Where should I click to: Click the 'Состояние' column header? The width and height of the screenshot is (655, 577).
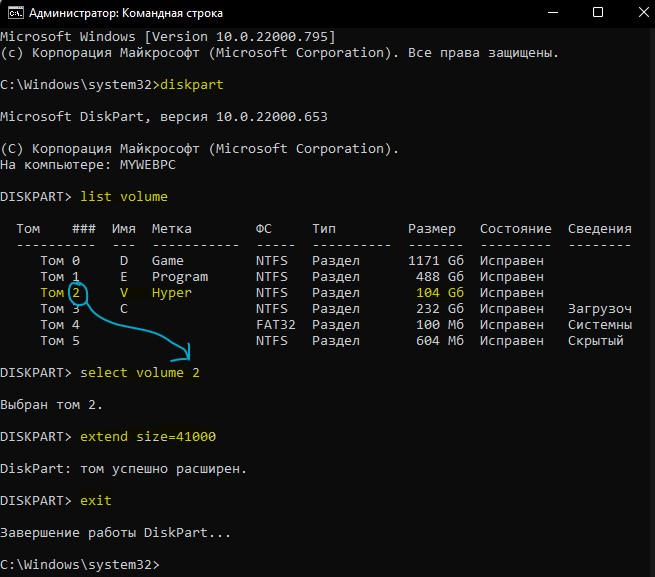[515, 229]
